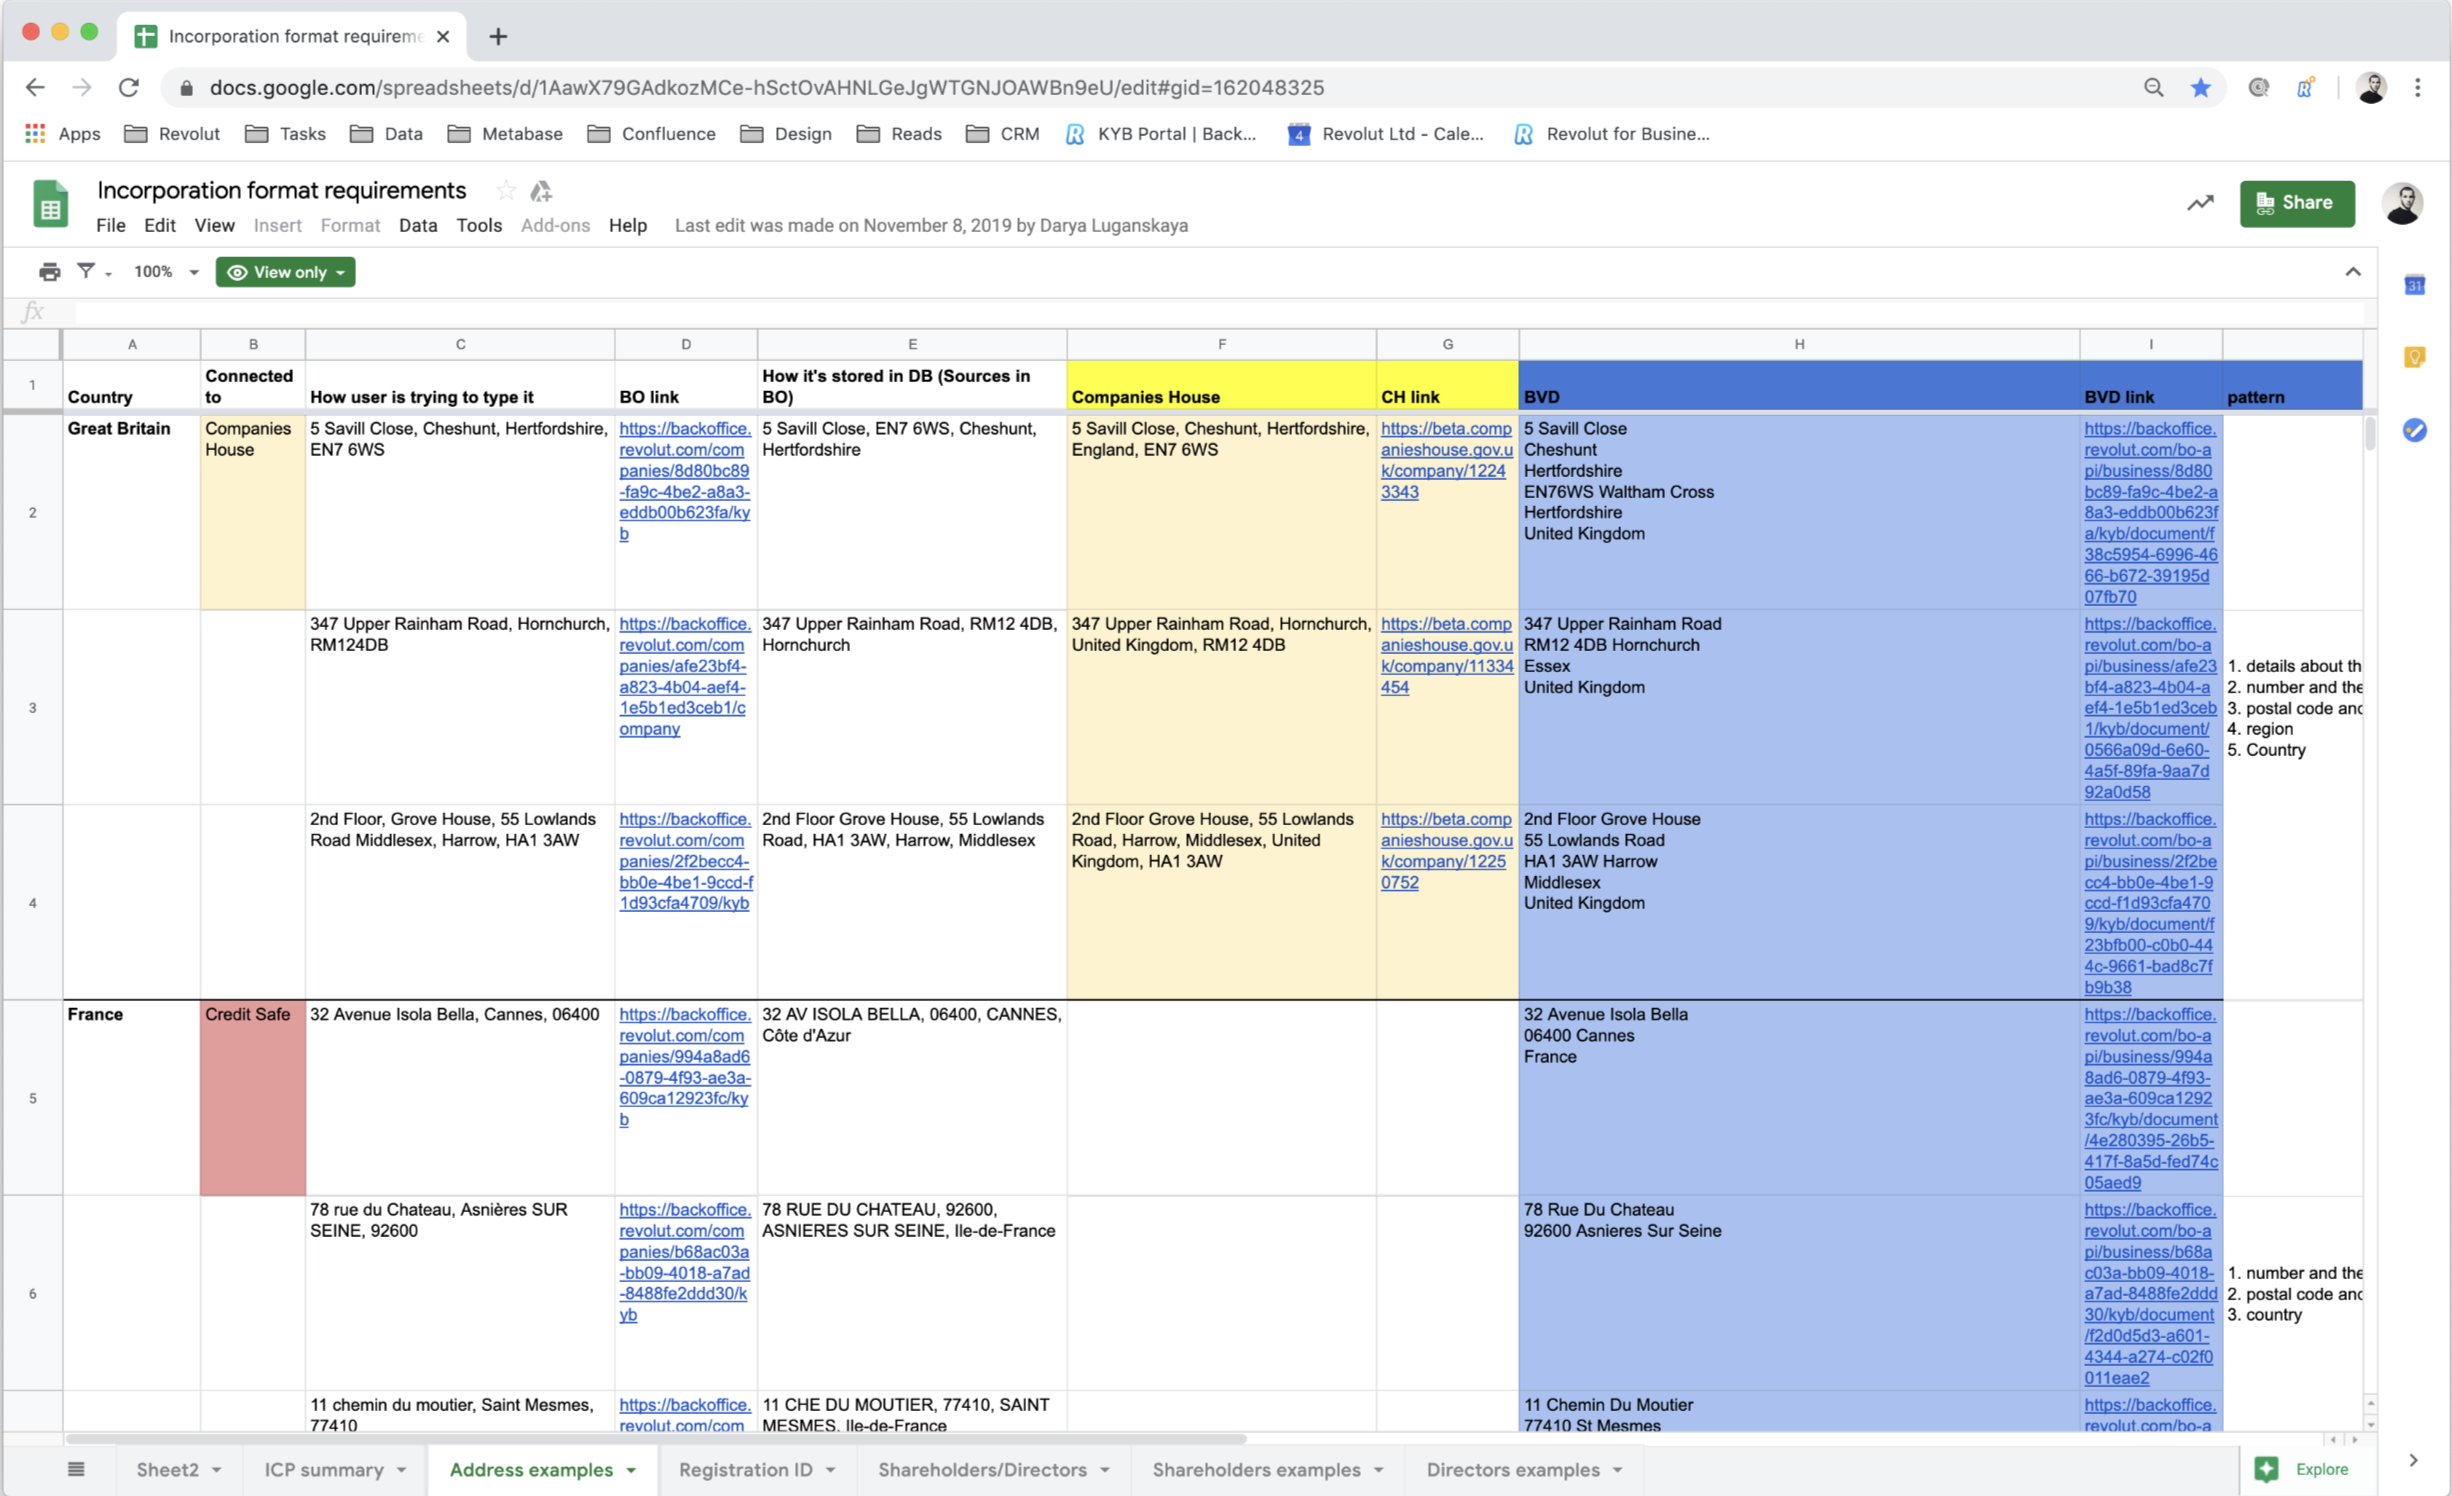The image size is (2452, 1496).
Task: Open the all sheets list icon
Action: pyautogui.click(x=76, y=1469)
